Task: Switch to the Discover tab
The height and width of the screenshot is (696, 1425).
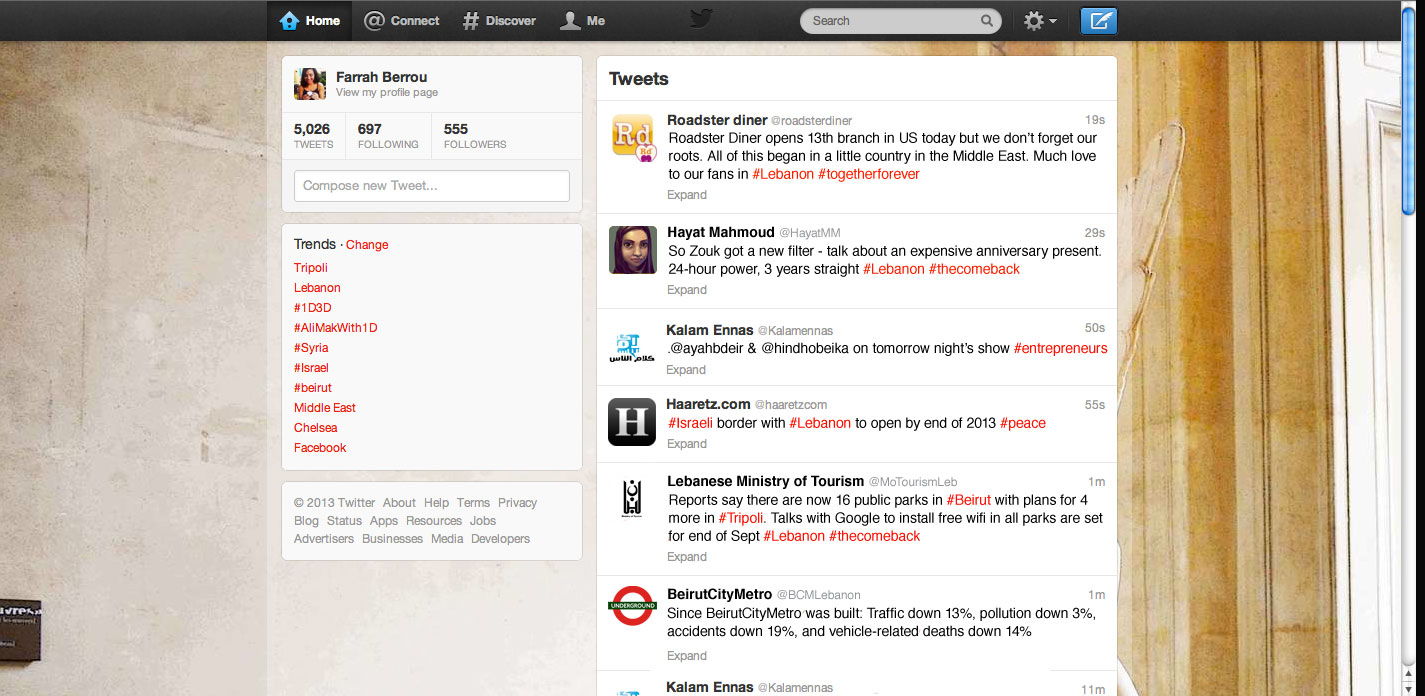Action: (x=499, y=21)
